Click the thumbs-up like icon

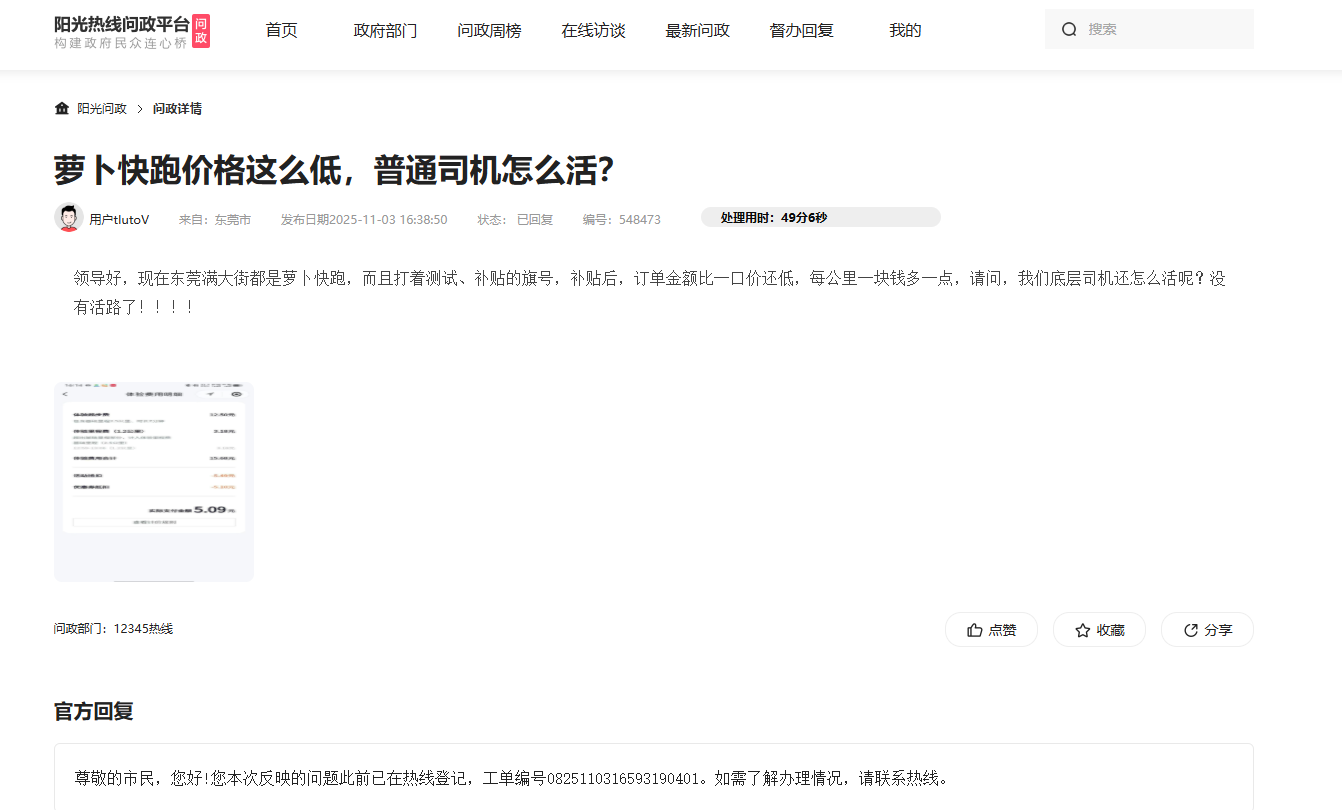(974, 630)
